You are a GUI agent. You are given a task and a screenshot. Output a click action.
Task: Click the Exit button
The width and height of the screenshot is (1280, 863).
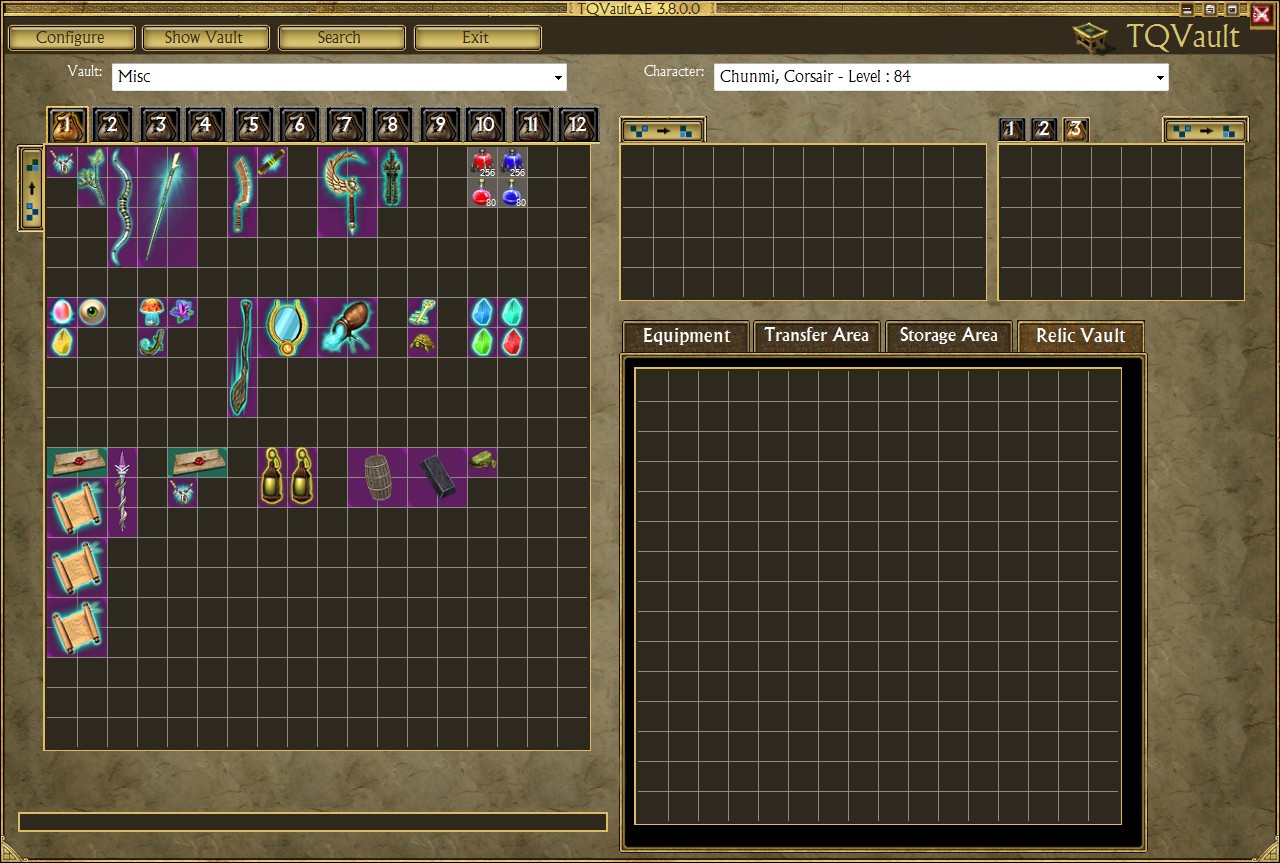(477, 38)
